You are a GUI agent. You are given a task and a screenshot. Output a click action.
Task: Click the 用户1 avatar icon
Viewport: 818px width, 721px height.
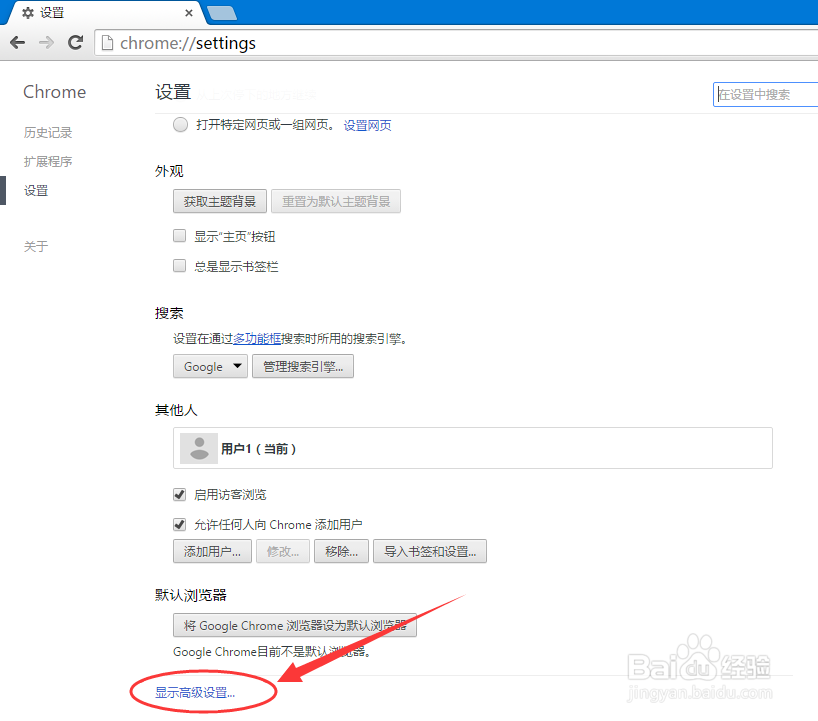click(x=199, y=448)
